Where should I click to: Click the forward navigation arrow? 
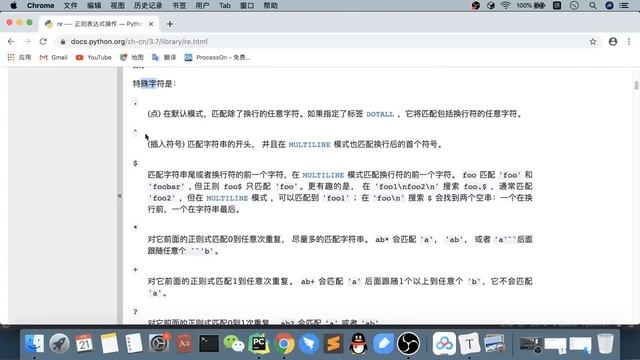pos(27,42)
